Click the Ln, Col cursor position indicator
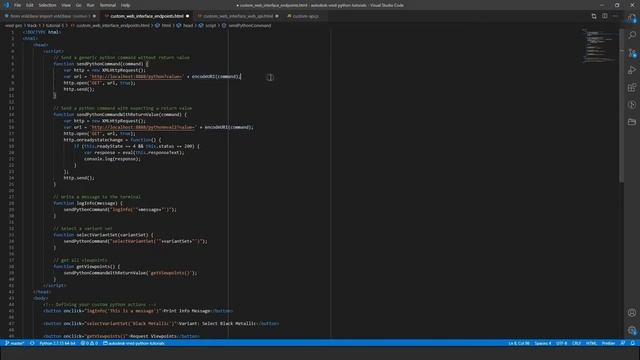 tap(519, 343)
